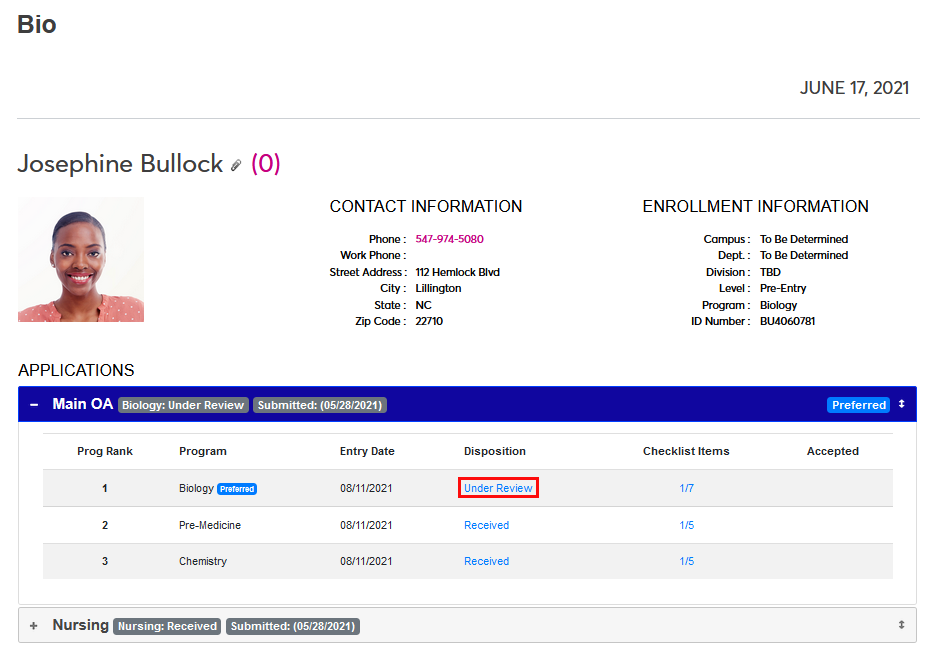Click the pencil edit icon beside Josephine Bullock

click(x=236, y=165)
